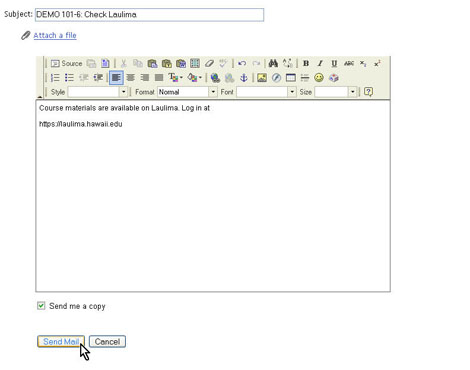Click the Send Mail button

[x=61, y=341]
